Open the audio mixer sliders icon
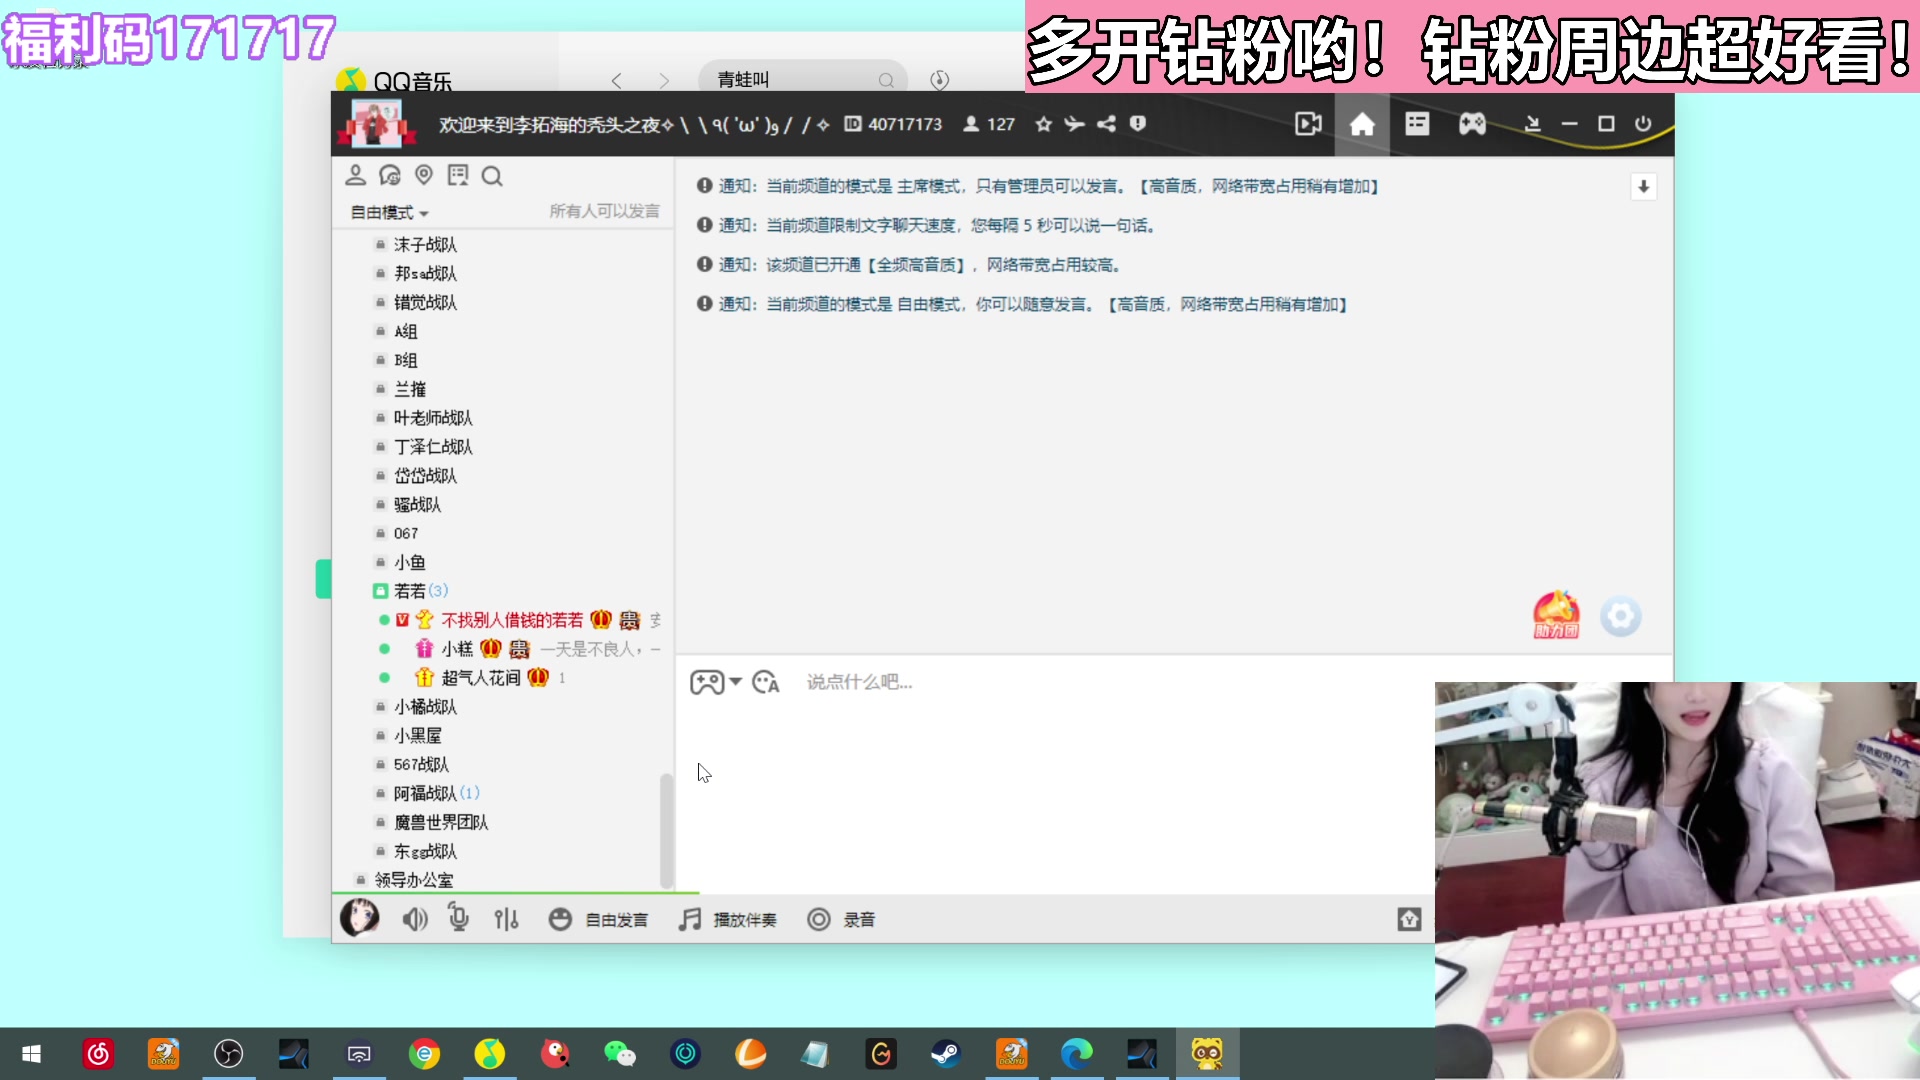1920x1080 pixels. tap(507, 919)
